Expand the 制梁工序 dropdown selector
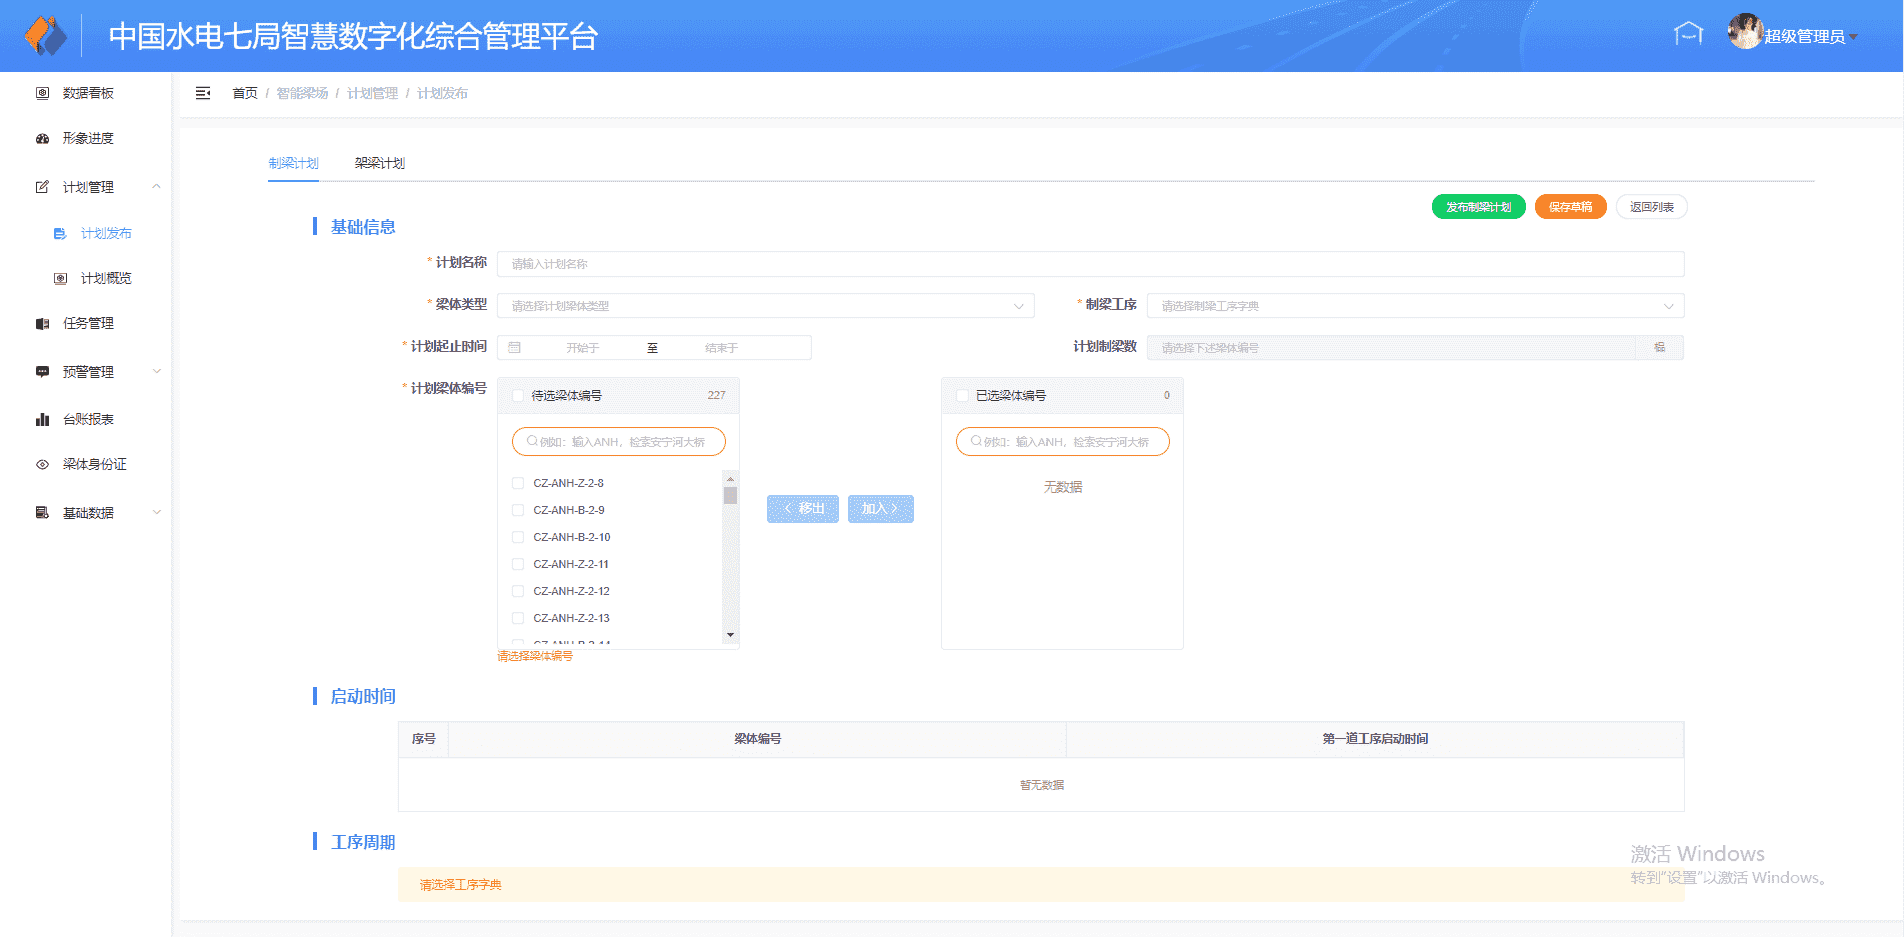Screen dimensions: 1904x937 tap(1415, 306)
